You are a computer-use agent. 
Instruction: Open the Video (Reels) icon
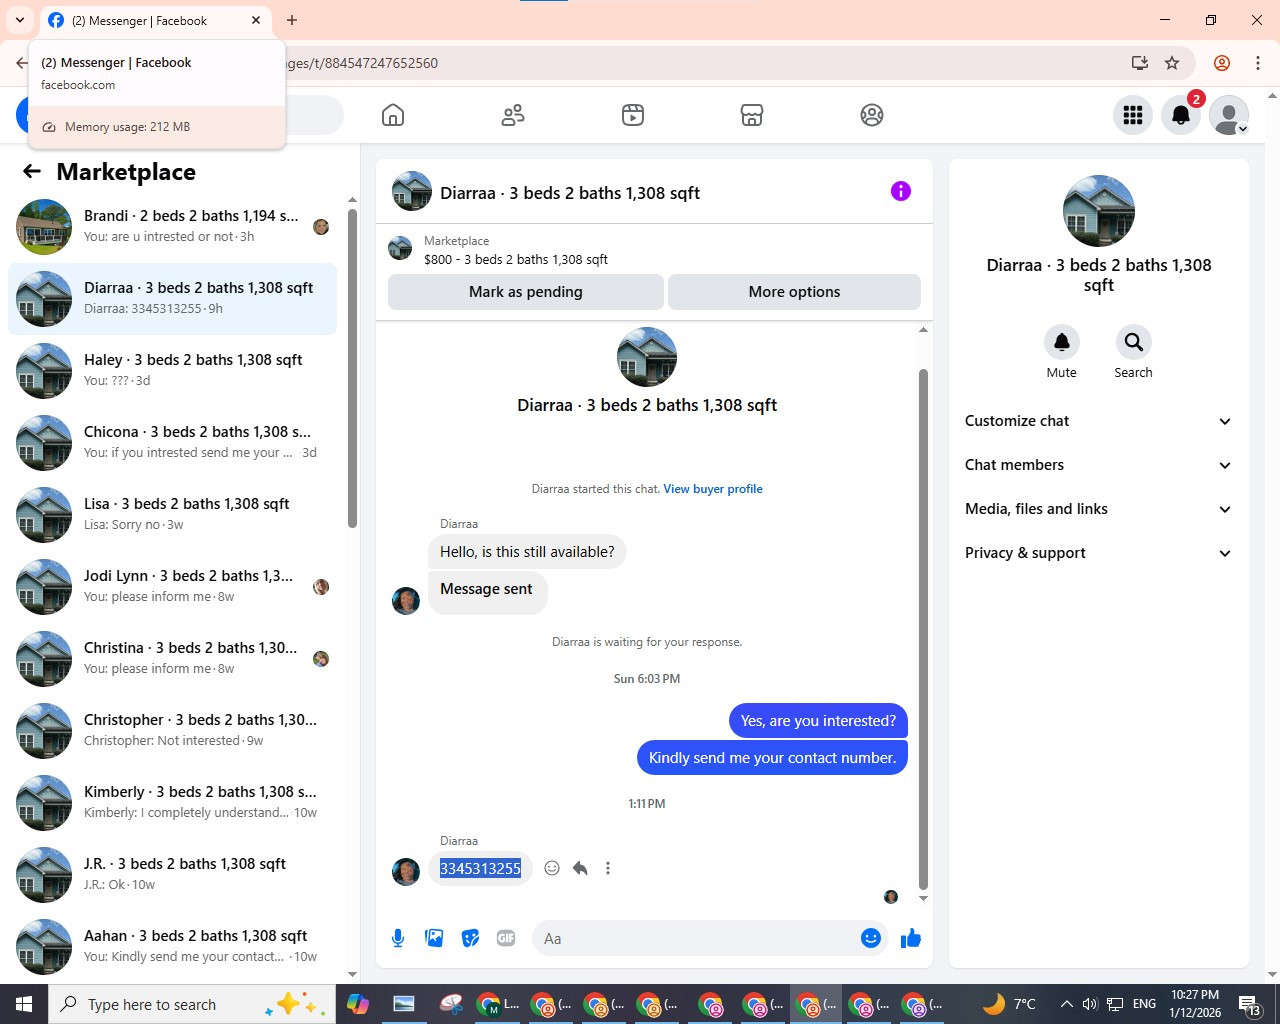633,115
